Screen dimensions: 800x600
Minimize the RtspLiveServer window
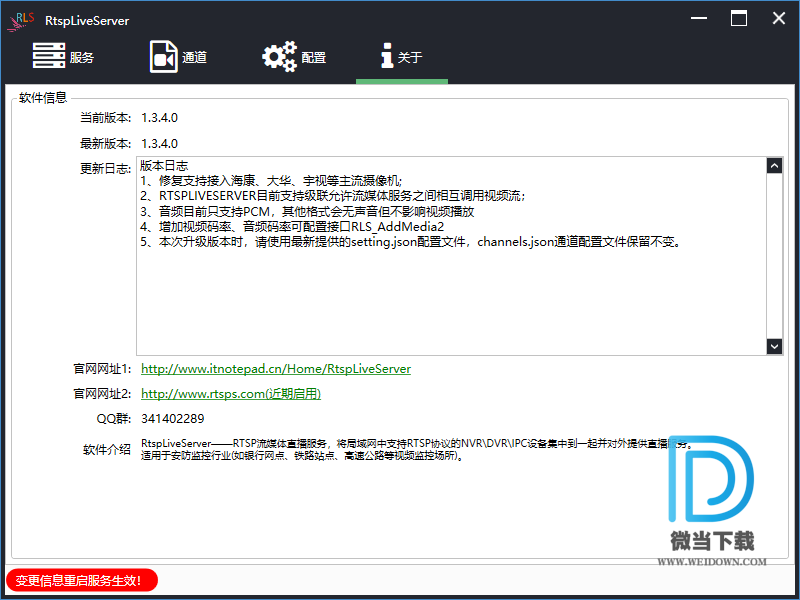click(699, 18)
